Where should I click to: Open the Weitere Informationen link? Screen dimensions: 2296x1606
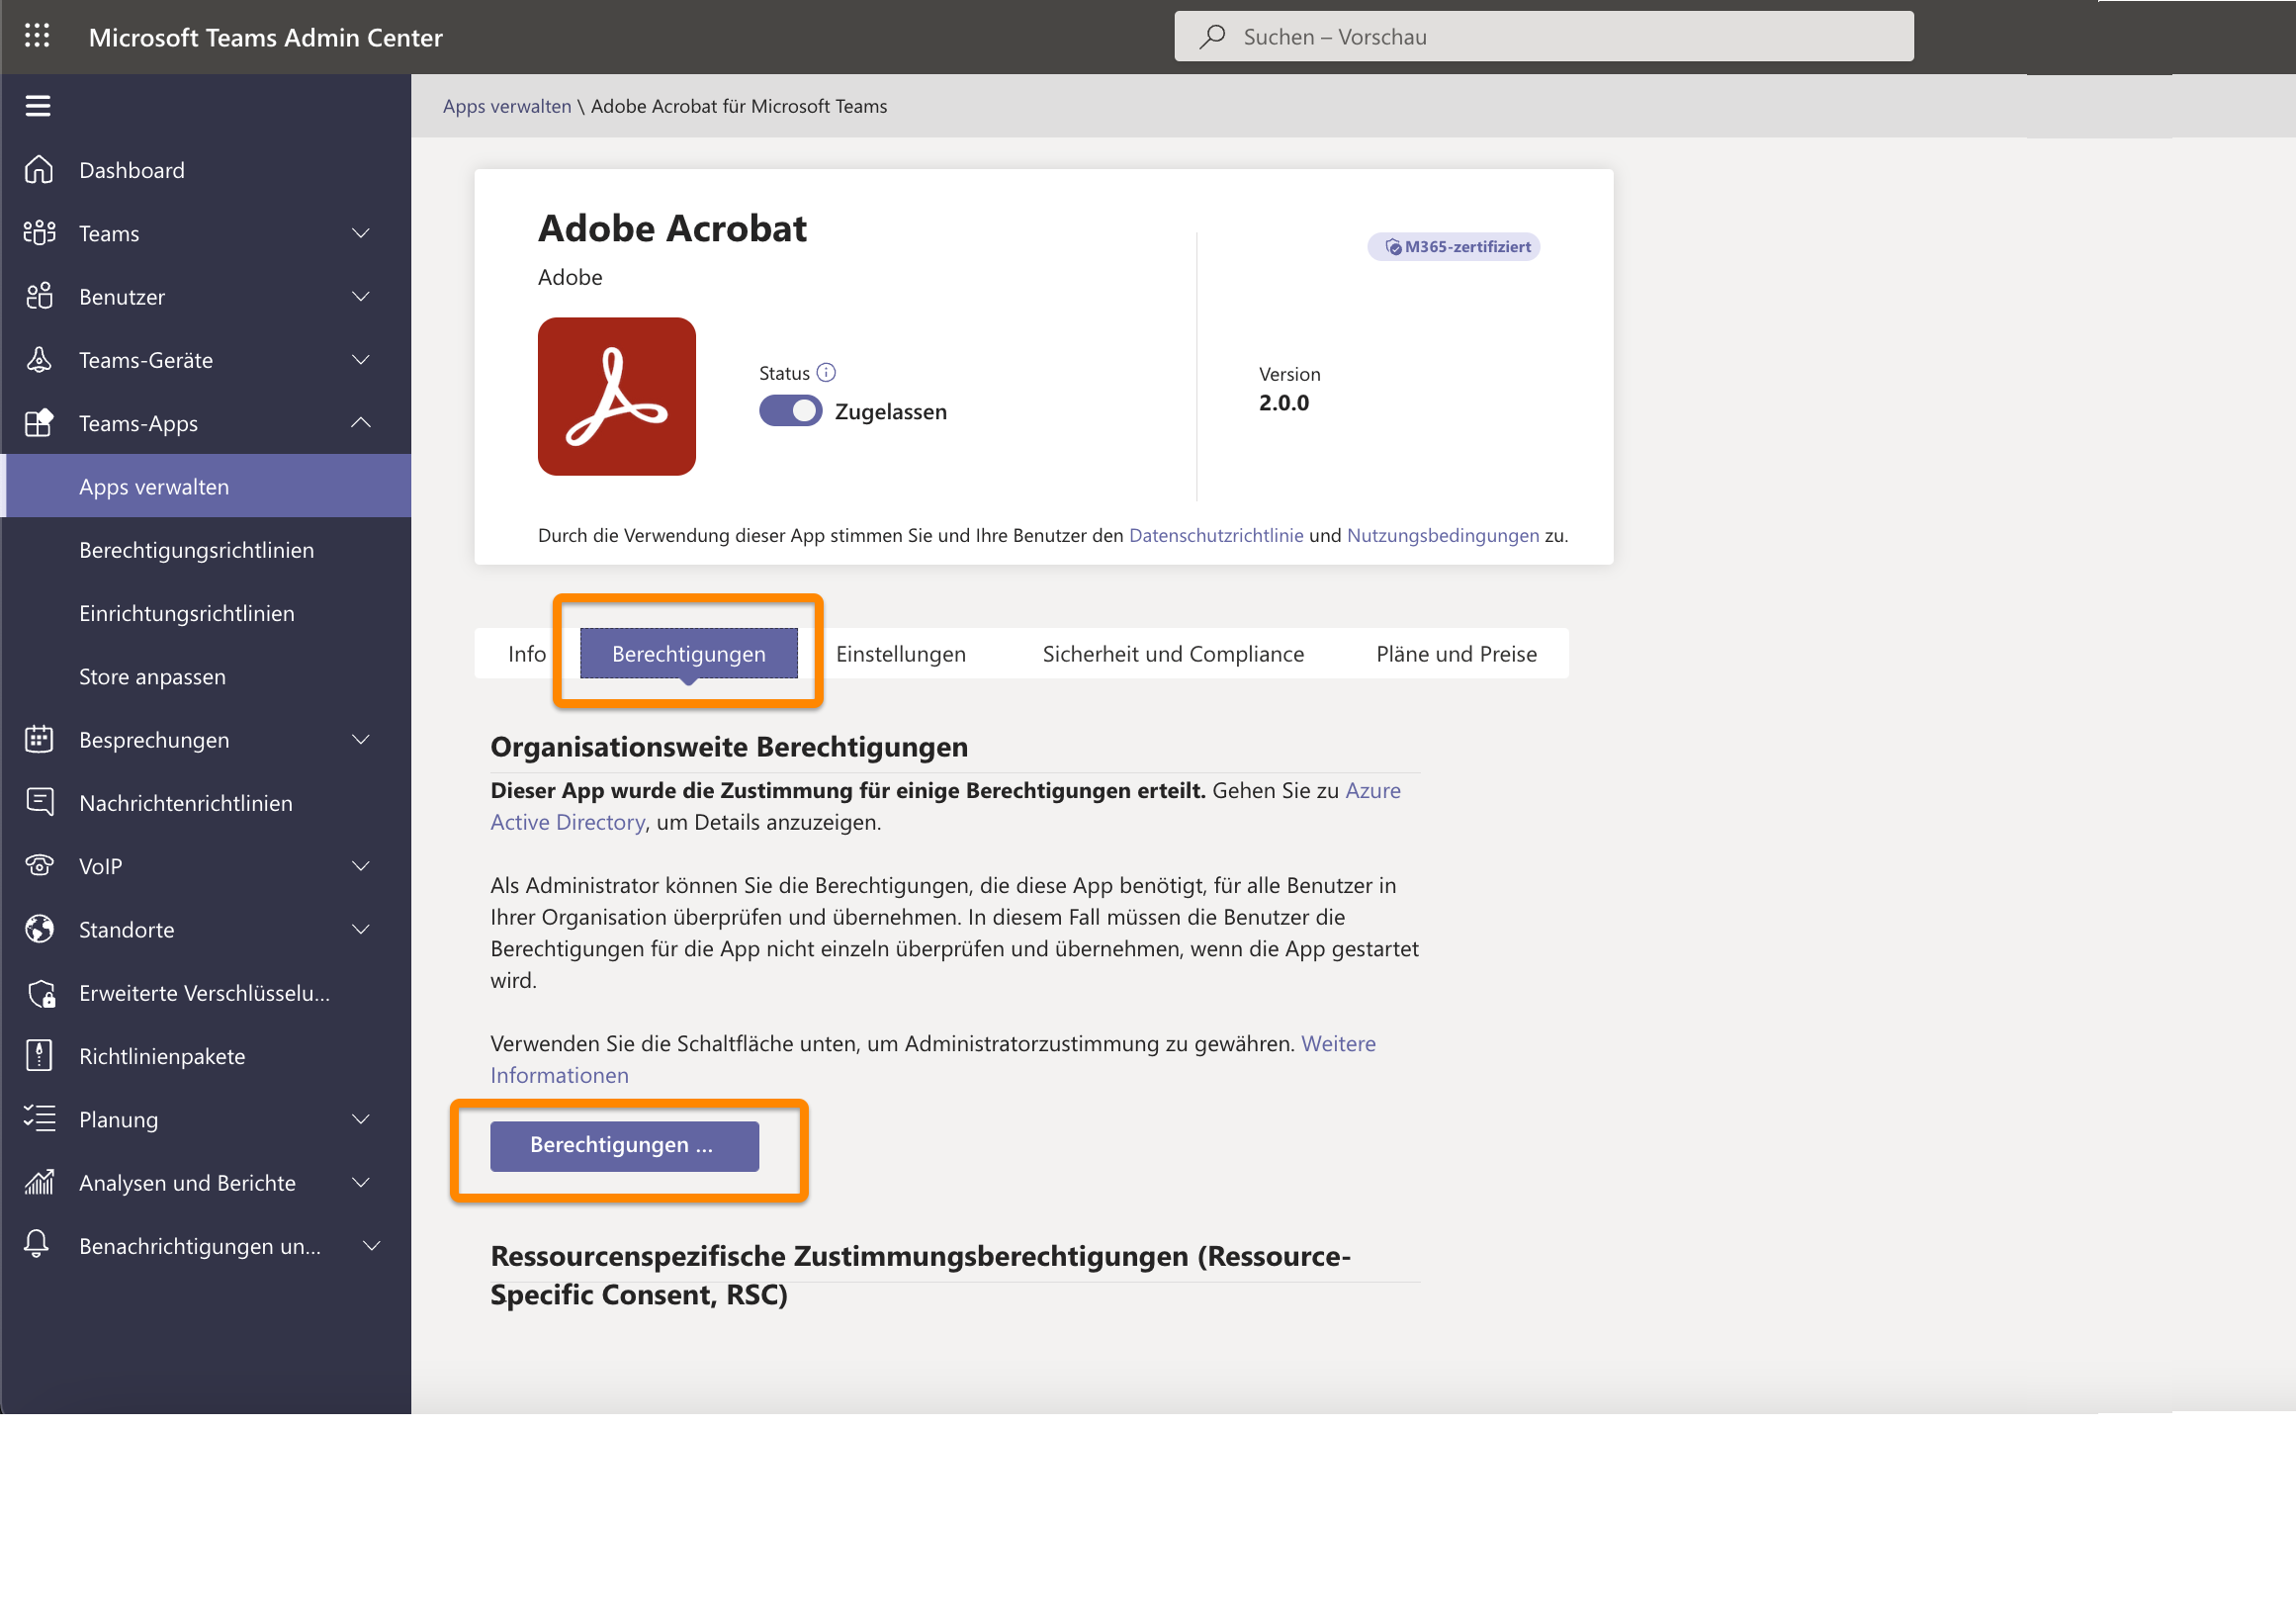[x=933, y=1059]
